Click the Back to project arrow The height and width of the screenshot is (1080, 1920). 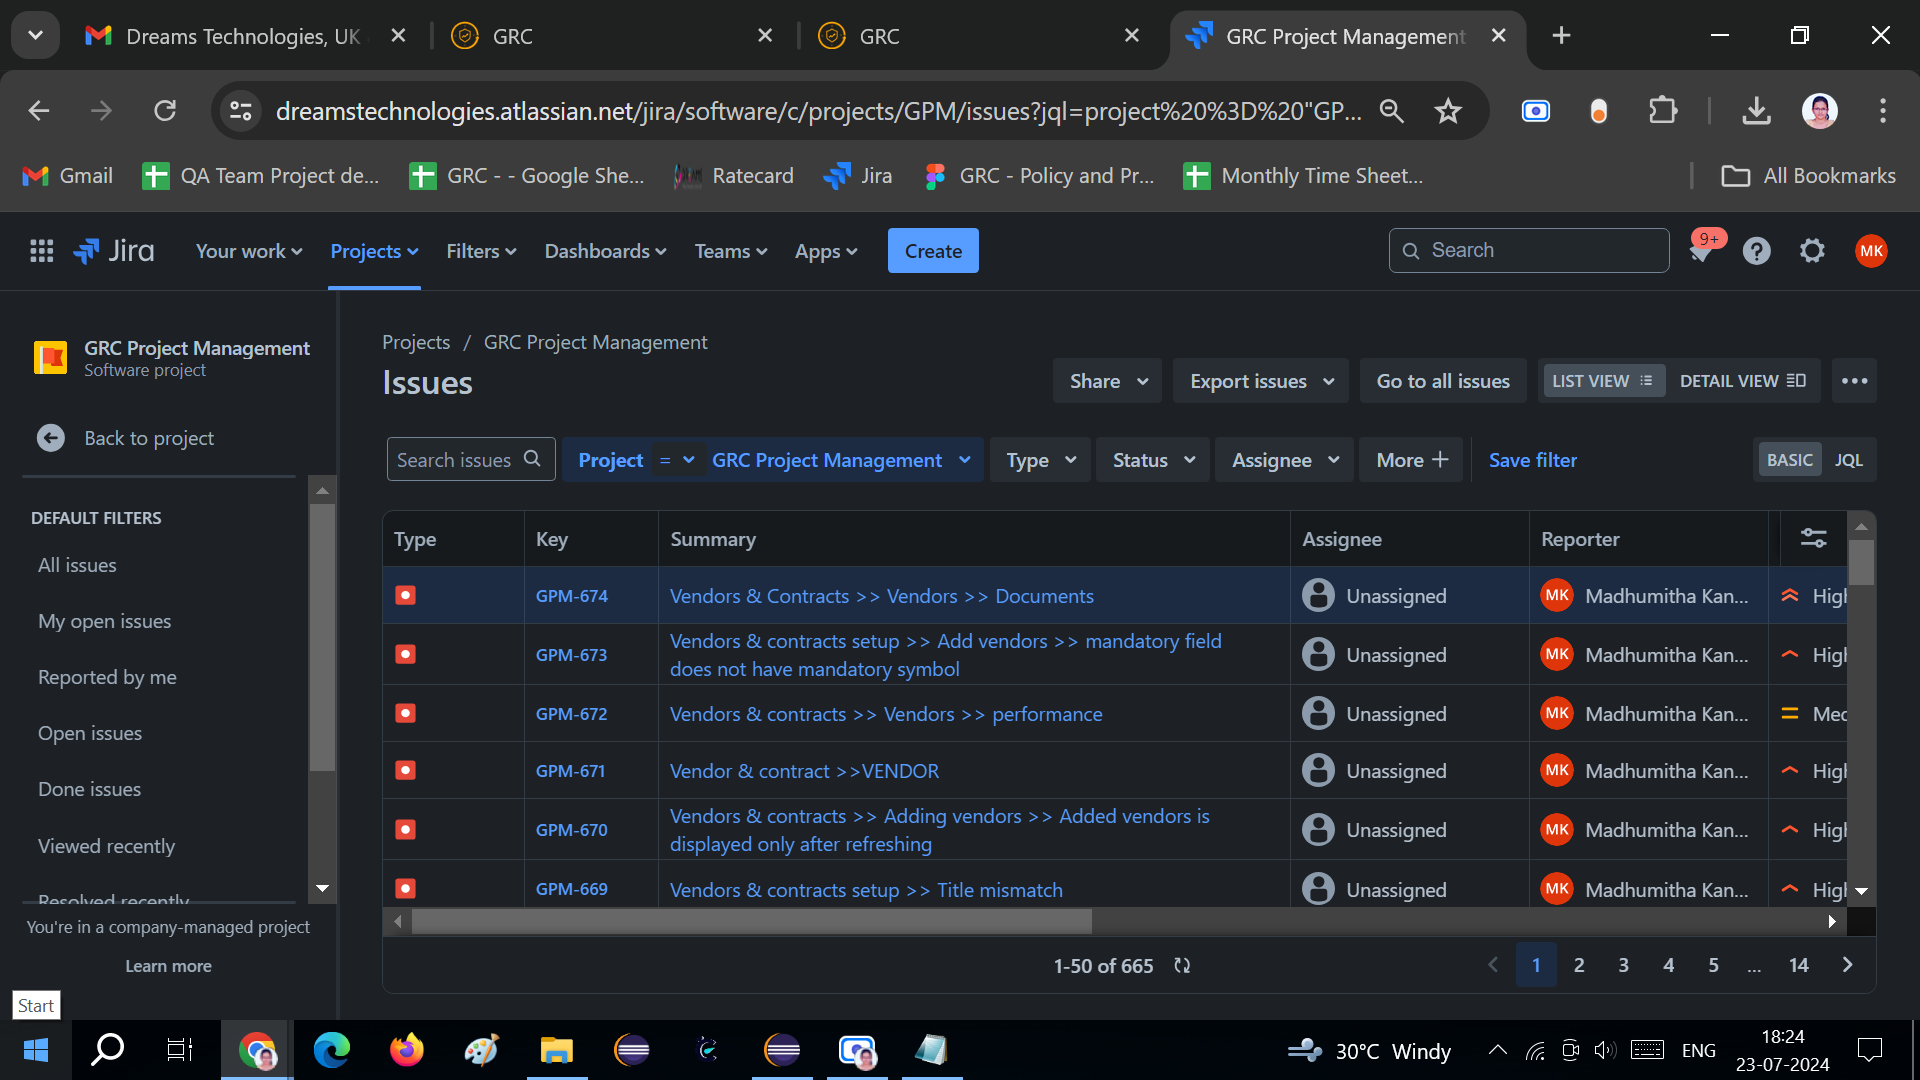(51, 438)
